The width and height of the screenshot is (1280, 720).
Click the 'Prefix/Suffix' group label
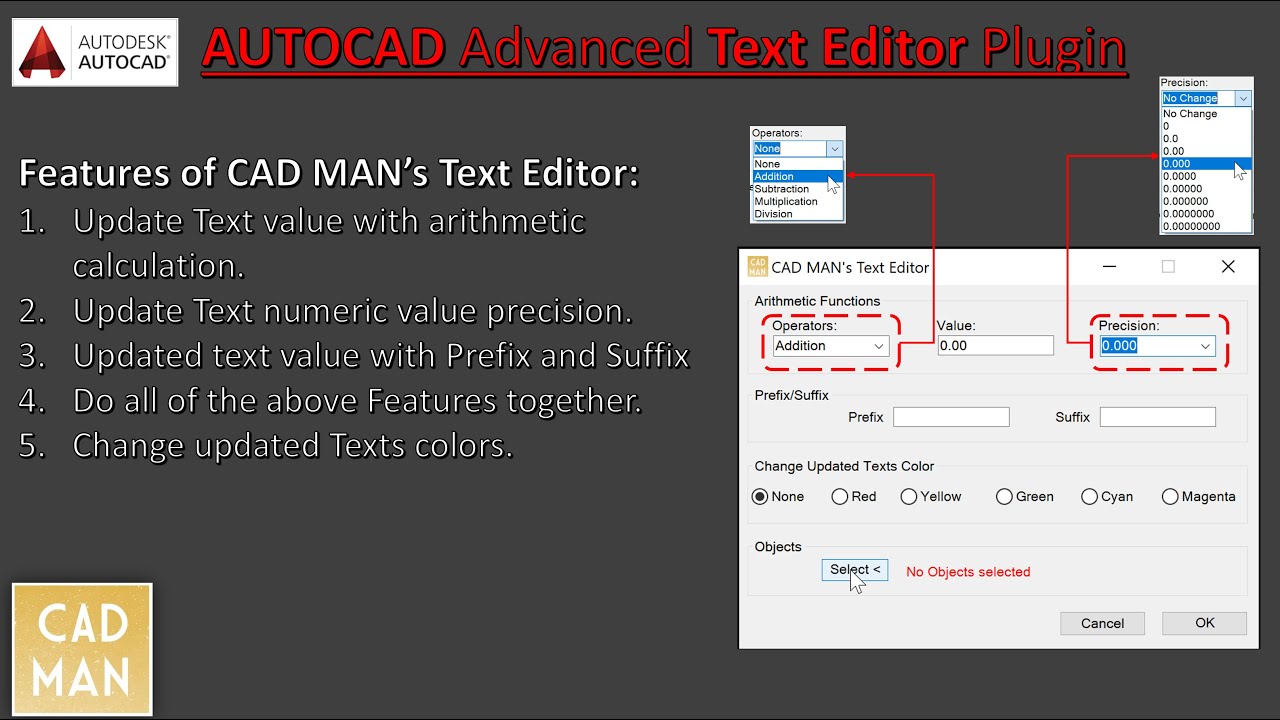[x=792, y=395]
